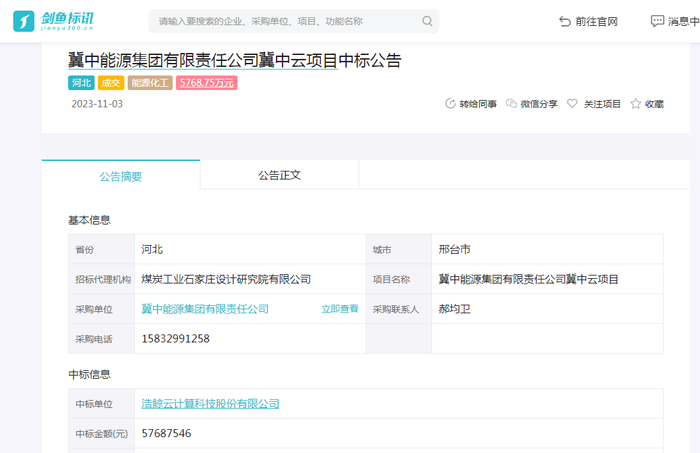Click the 前往官网 link text
Viewport: 700px width, 453px height.
coord(596,21)
